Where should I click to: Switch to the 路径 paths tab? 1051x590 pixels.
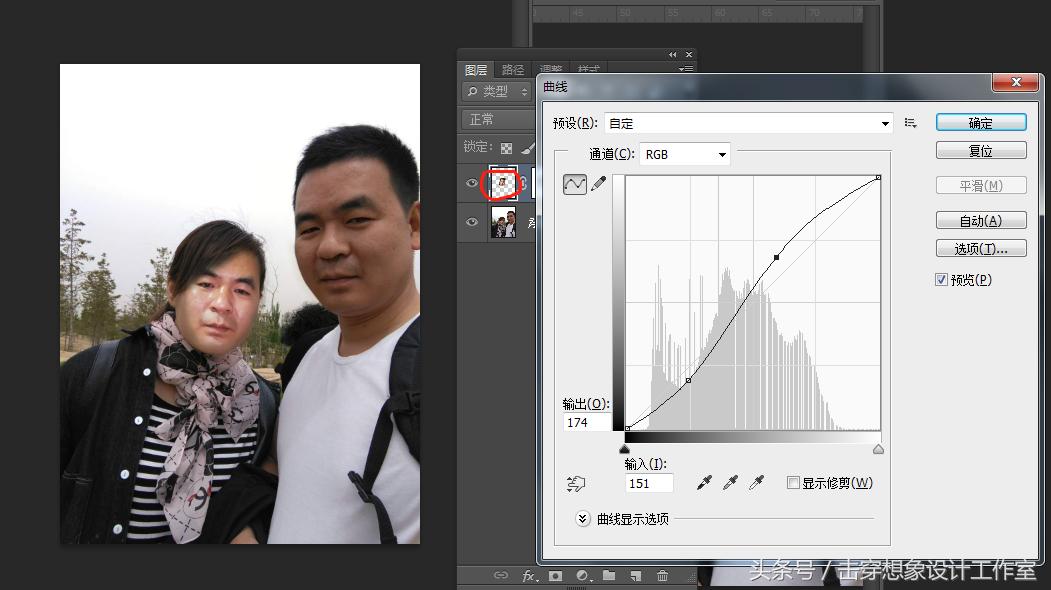(513, 69)
